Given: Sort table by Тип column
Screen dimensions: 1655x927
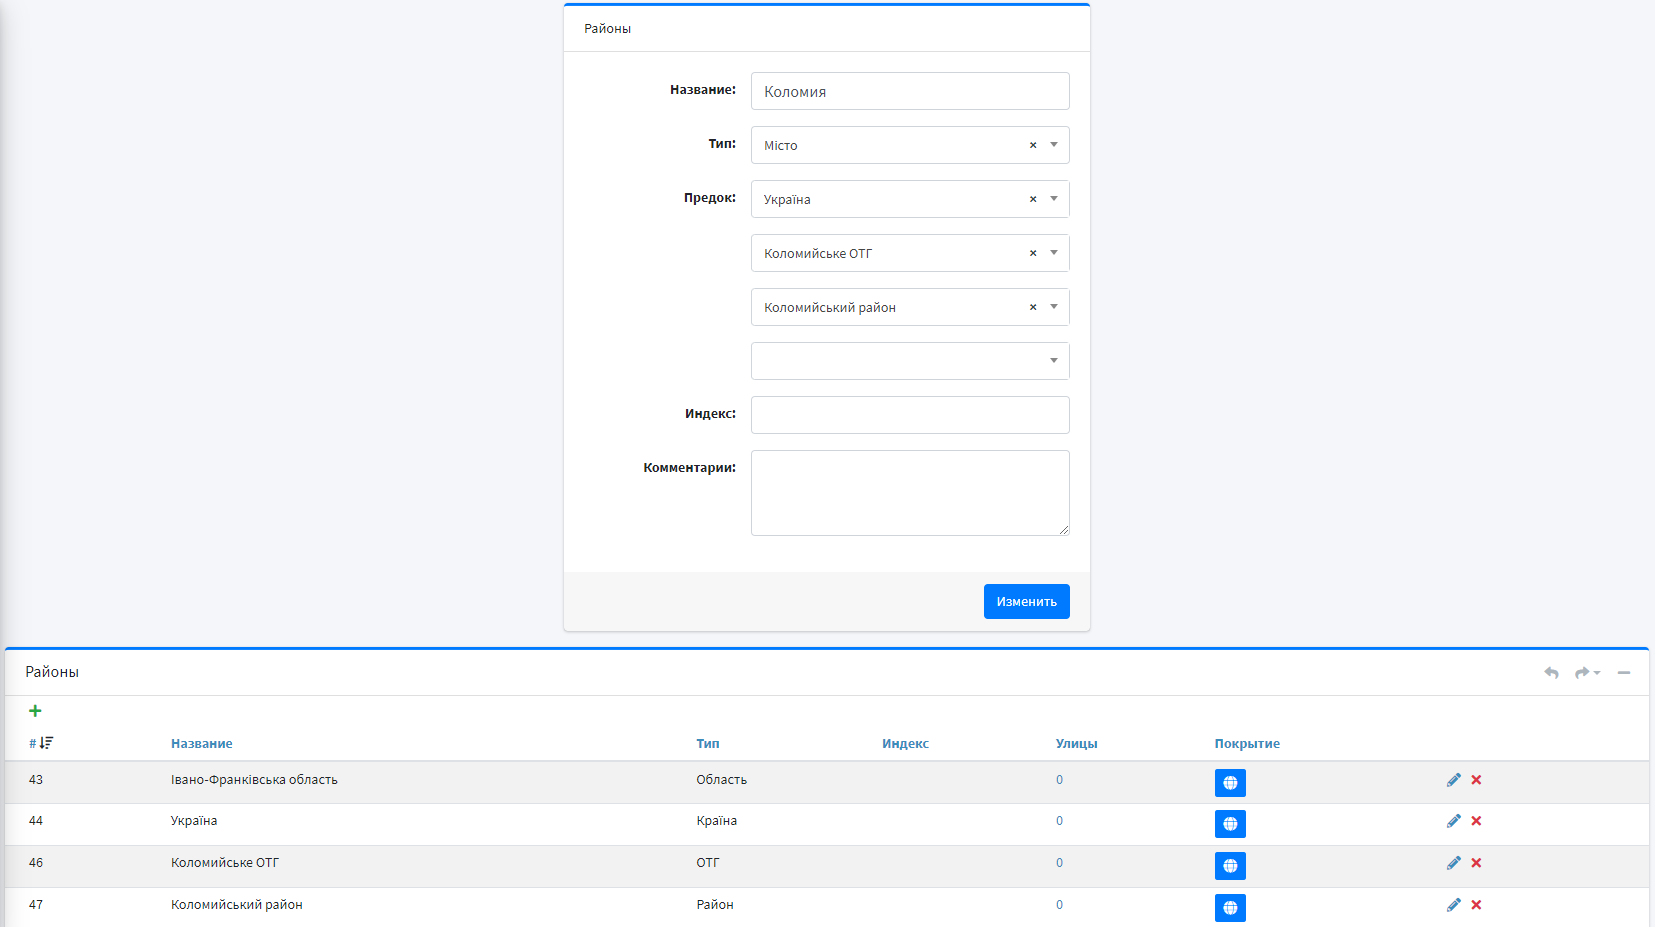Looking at the screenshot, I should pos(707,744).
